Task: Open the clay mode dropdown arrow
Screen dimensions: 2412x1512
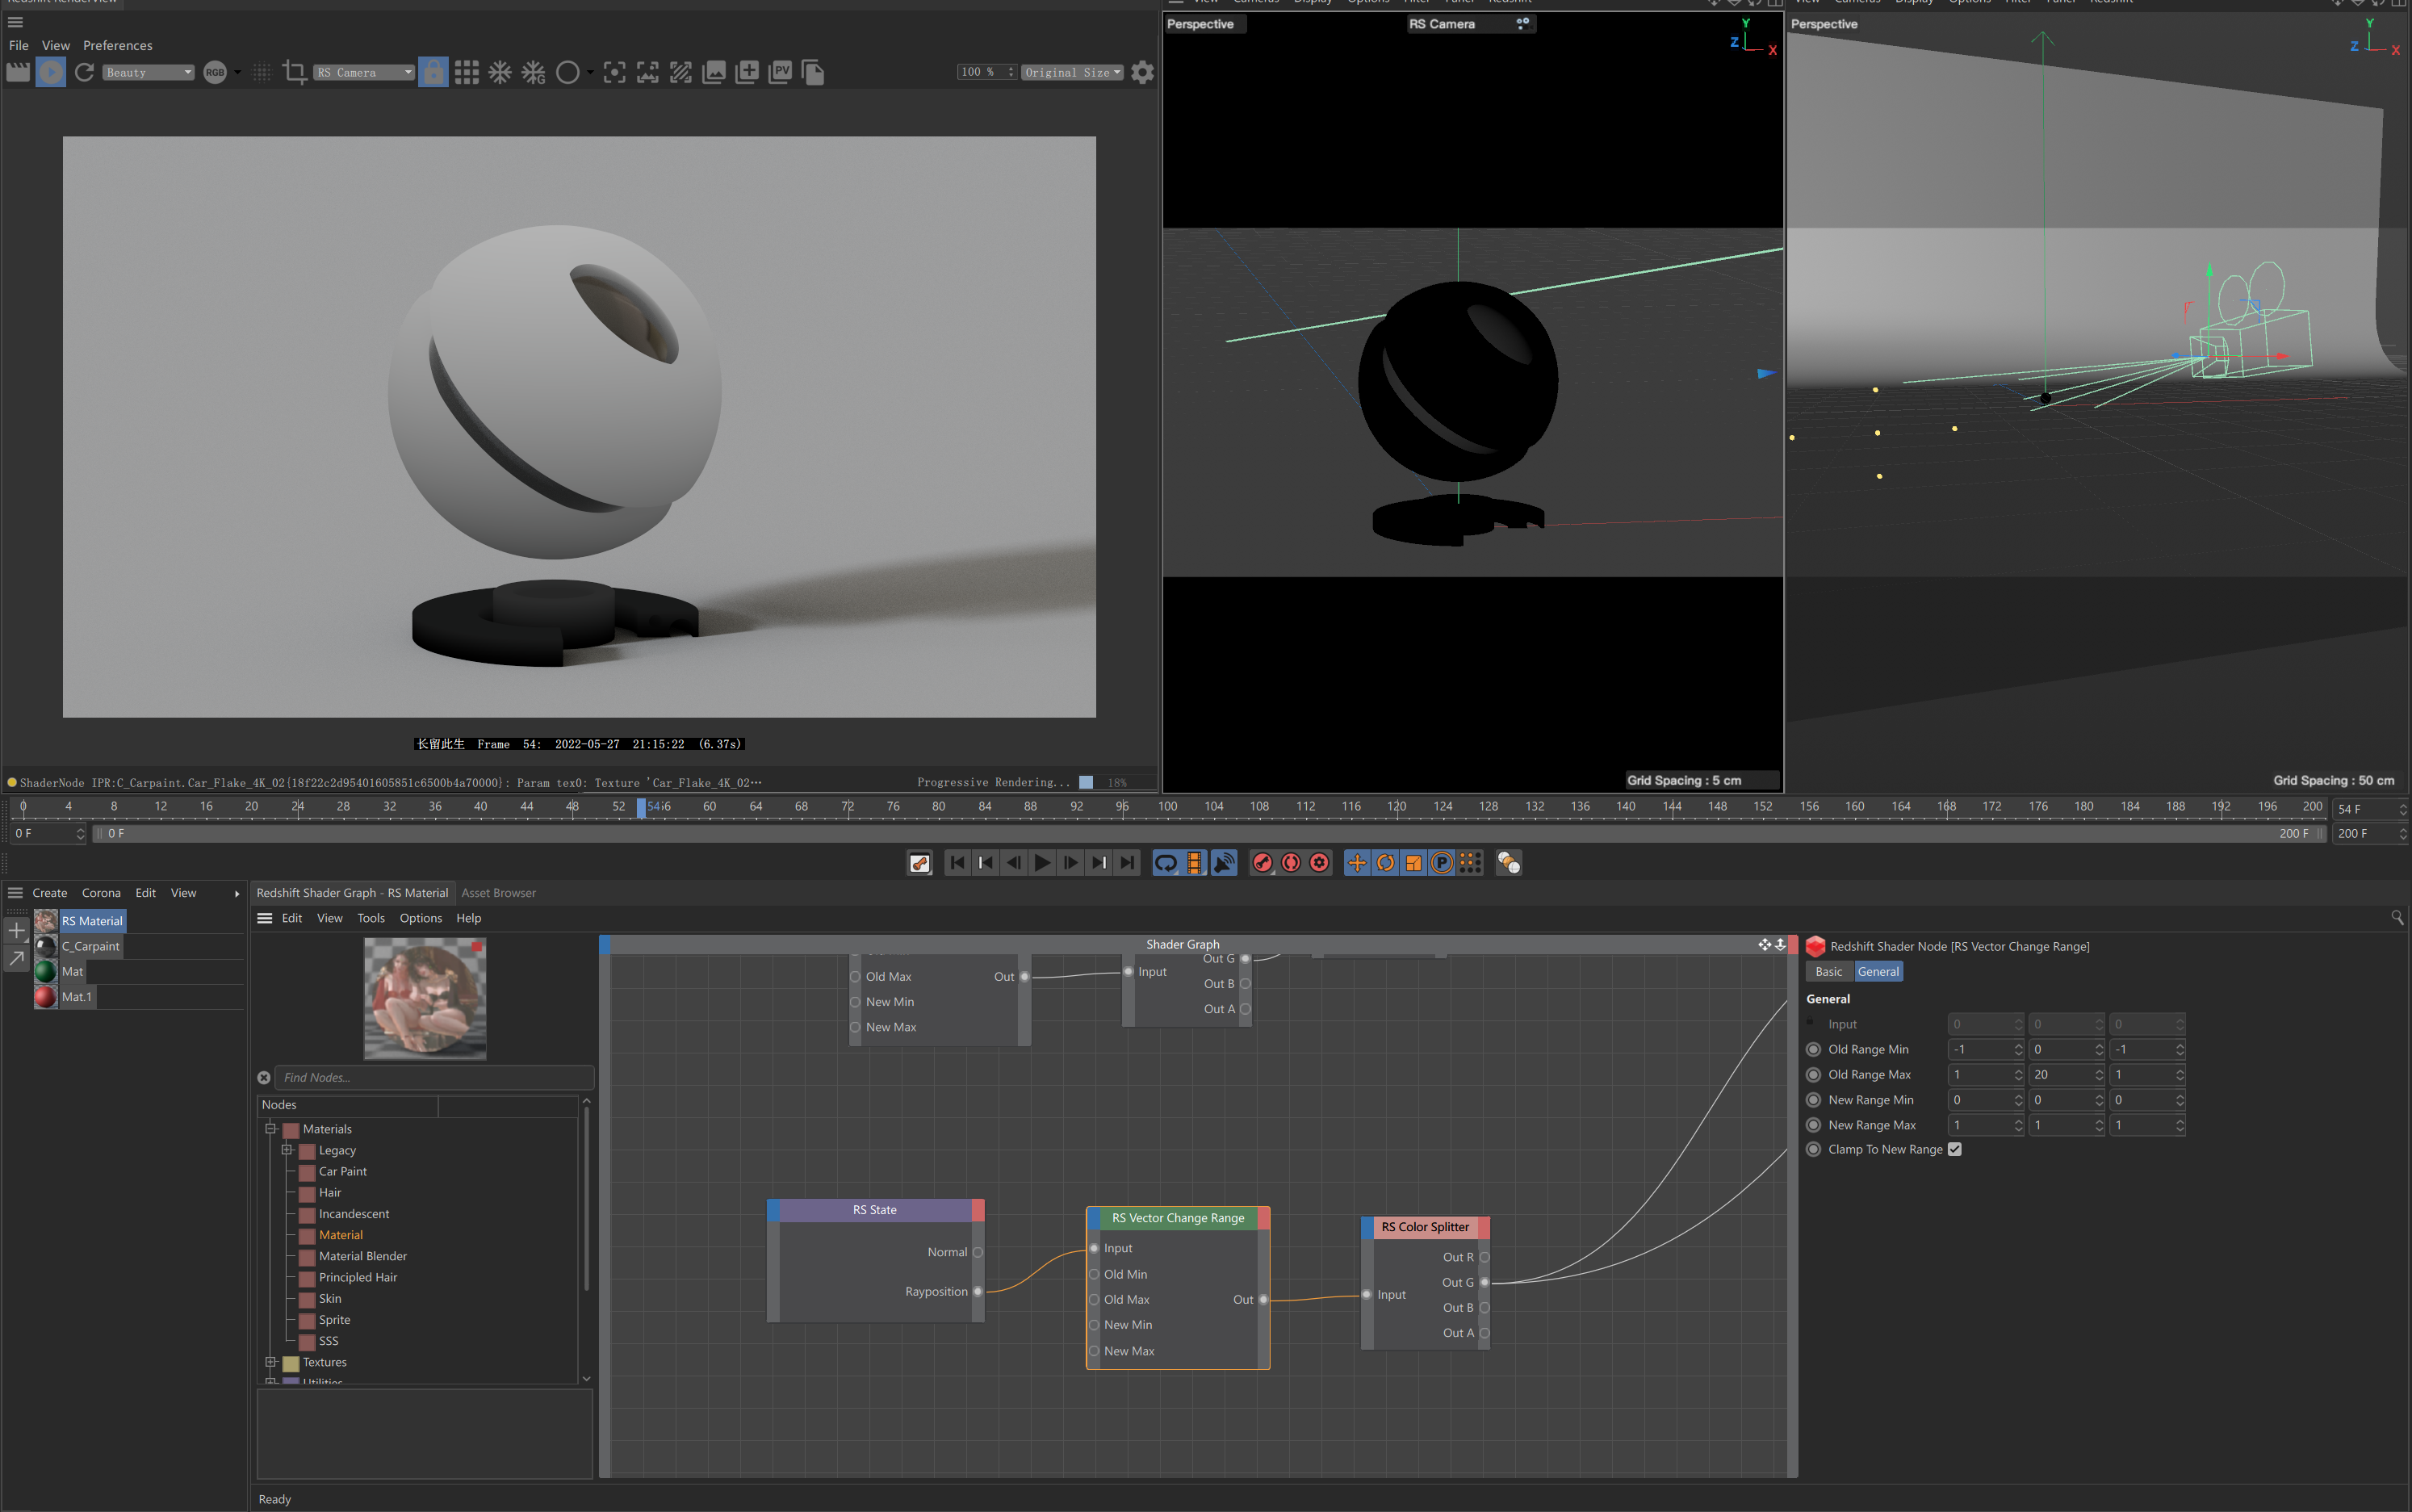Action: (x=590, y=72)
